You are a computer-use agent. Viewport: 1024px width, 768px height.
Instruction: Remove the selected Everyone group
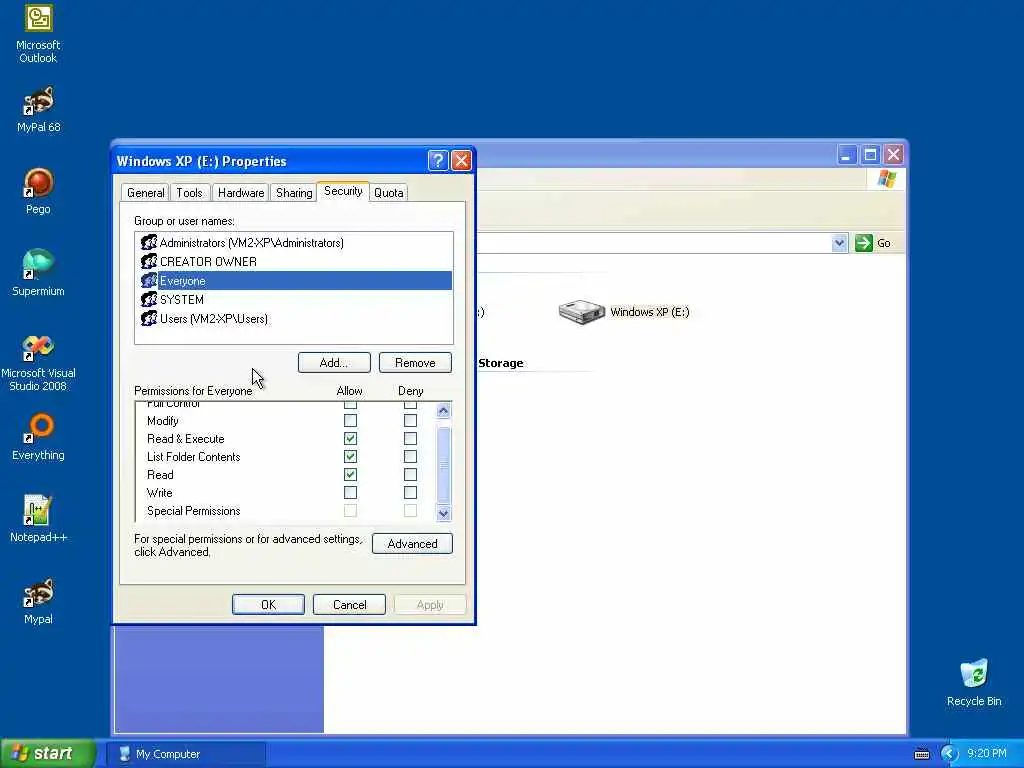[415, 362]
